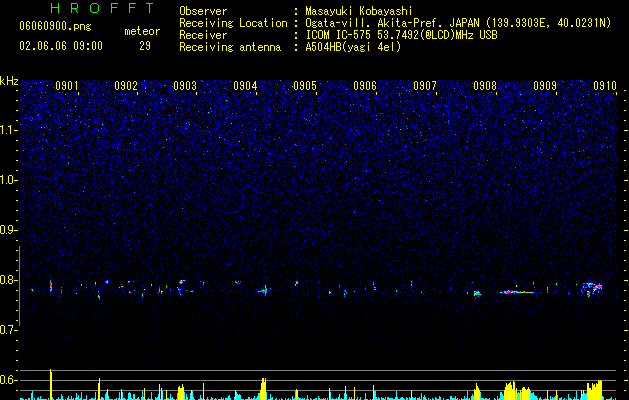629x400 pixels.
Task: Click the observer name Masayuki Kobayashi
Action: (x=359, y=11)
